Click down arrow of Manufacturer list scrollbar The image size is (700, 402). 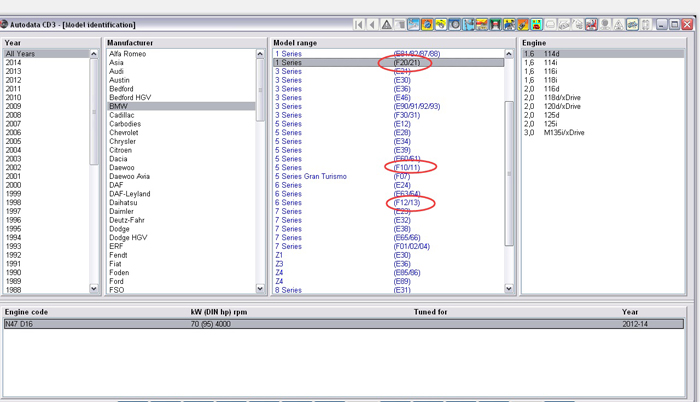pos(260,289)
